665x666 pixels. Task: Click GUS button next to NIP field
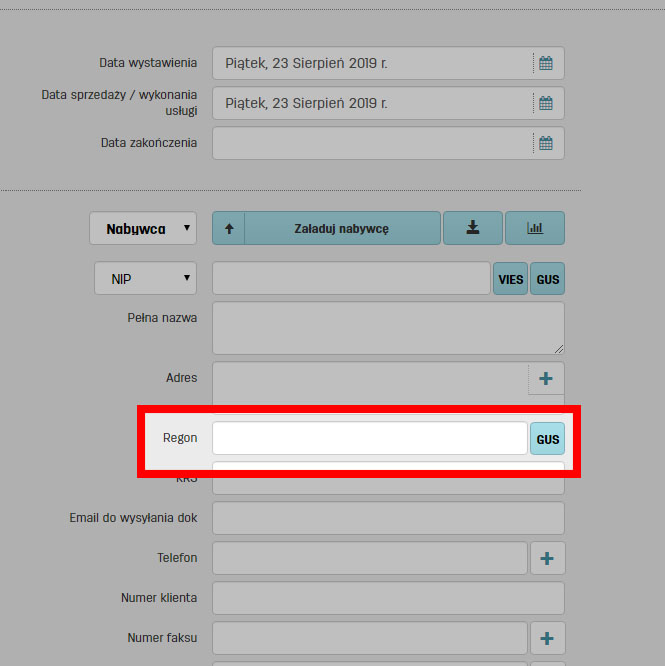point(547,279)
